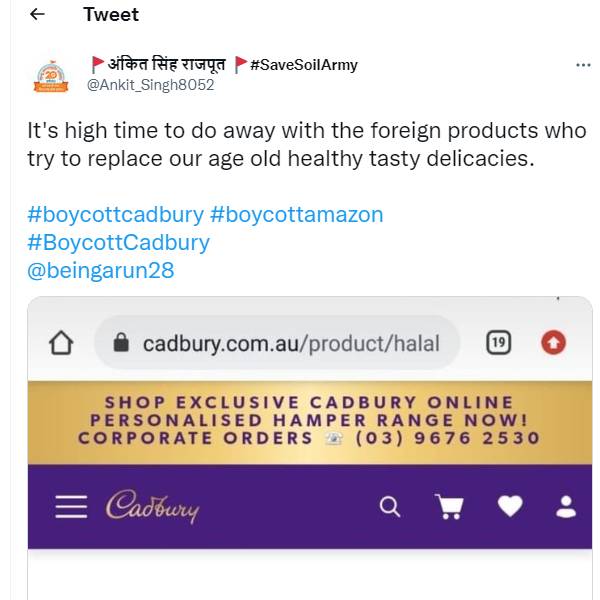Open the @beingarun28 mention
The width and height of the screenshot is (600, 600).
[x=100, y=270]
